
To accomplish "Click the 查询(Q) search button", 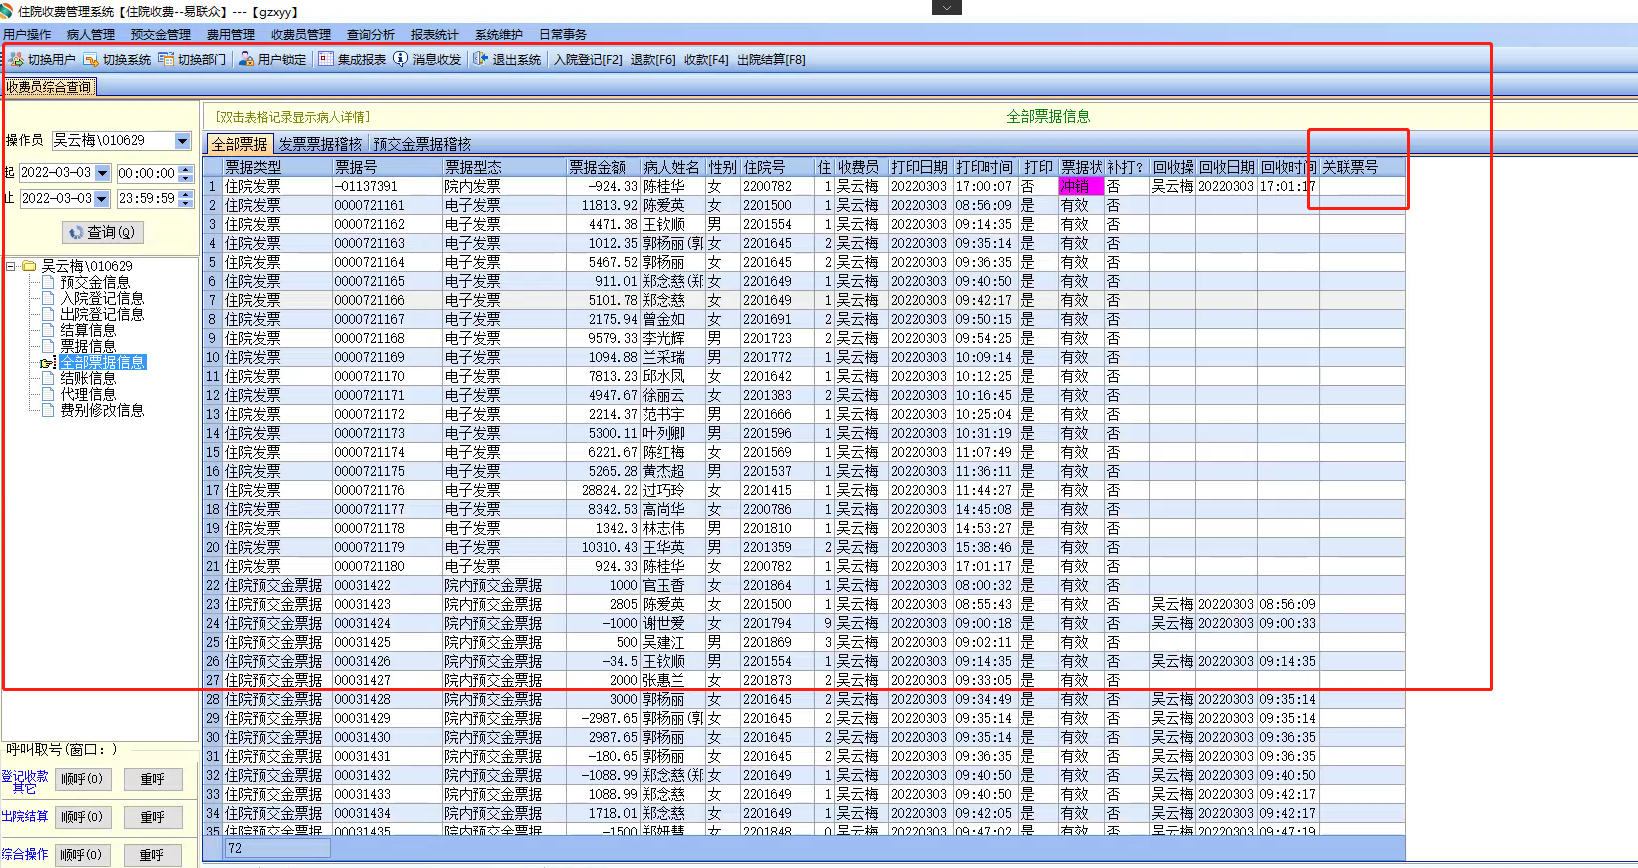I will click(x=103, y=233).
